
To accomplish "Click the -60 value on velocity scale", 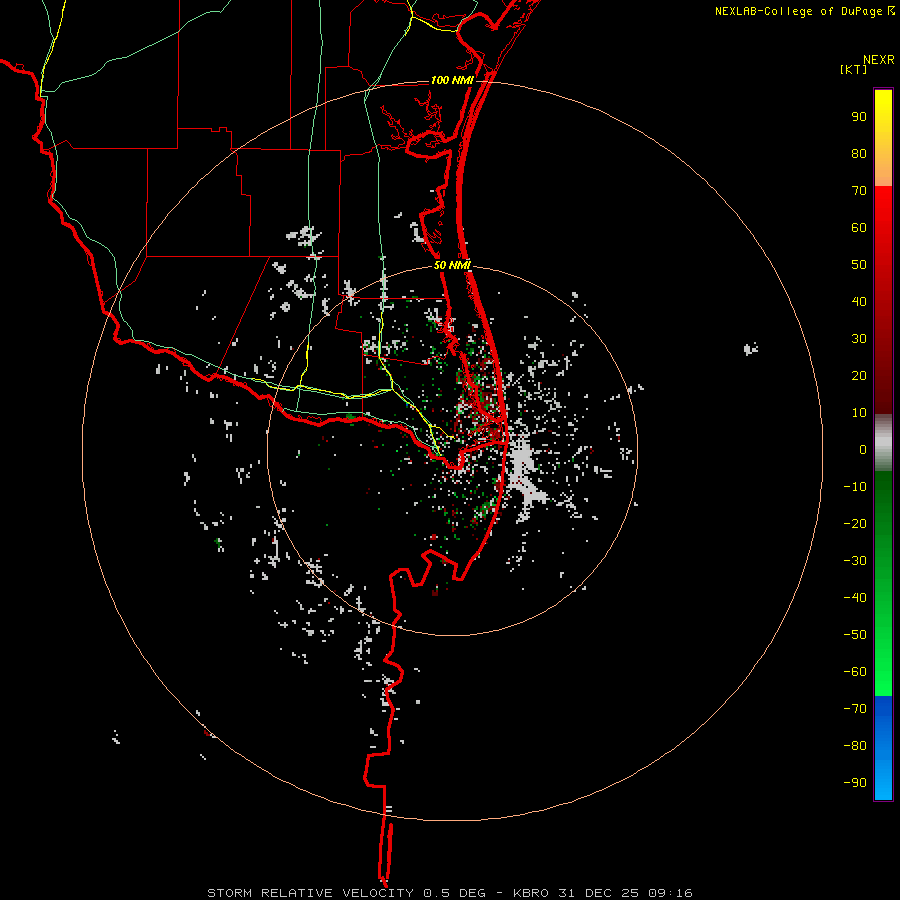I will click(x=855, y=672).
